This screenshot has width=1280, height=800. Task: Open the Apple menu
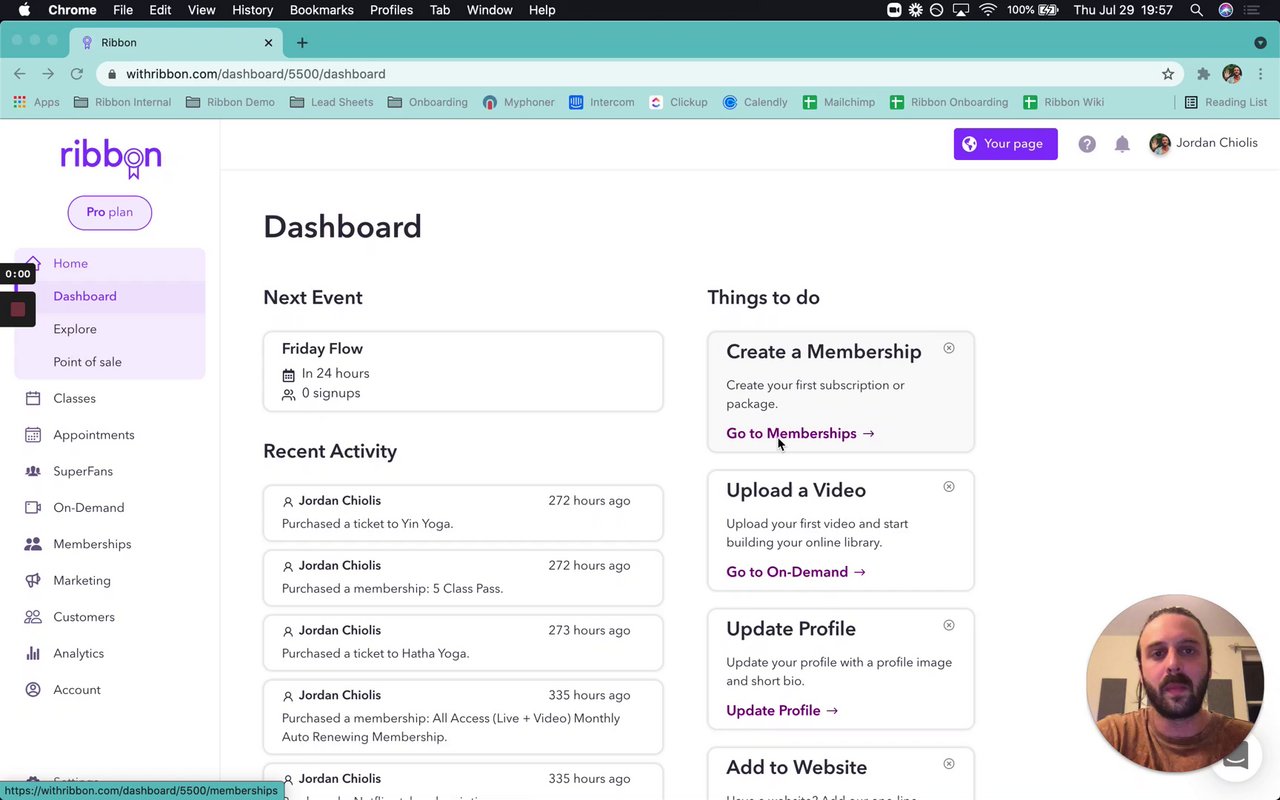point(24,10)
